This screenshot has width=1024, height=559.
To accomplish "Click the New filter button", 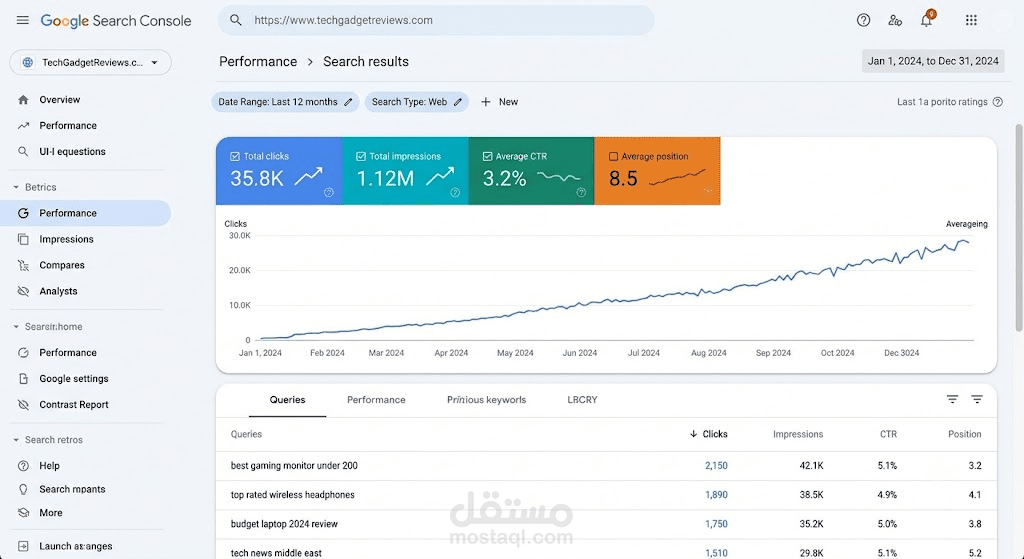I will coord(500,102).
